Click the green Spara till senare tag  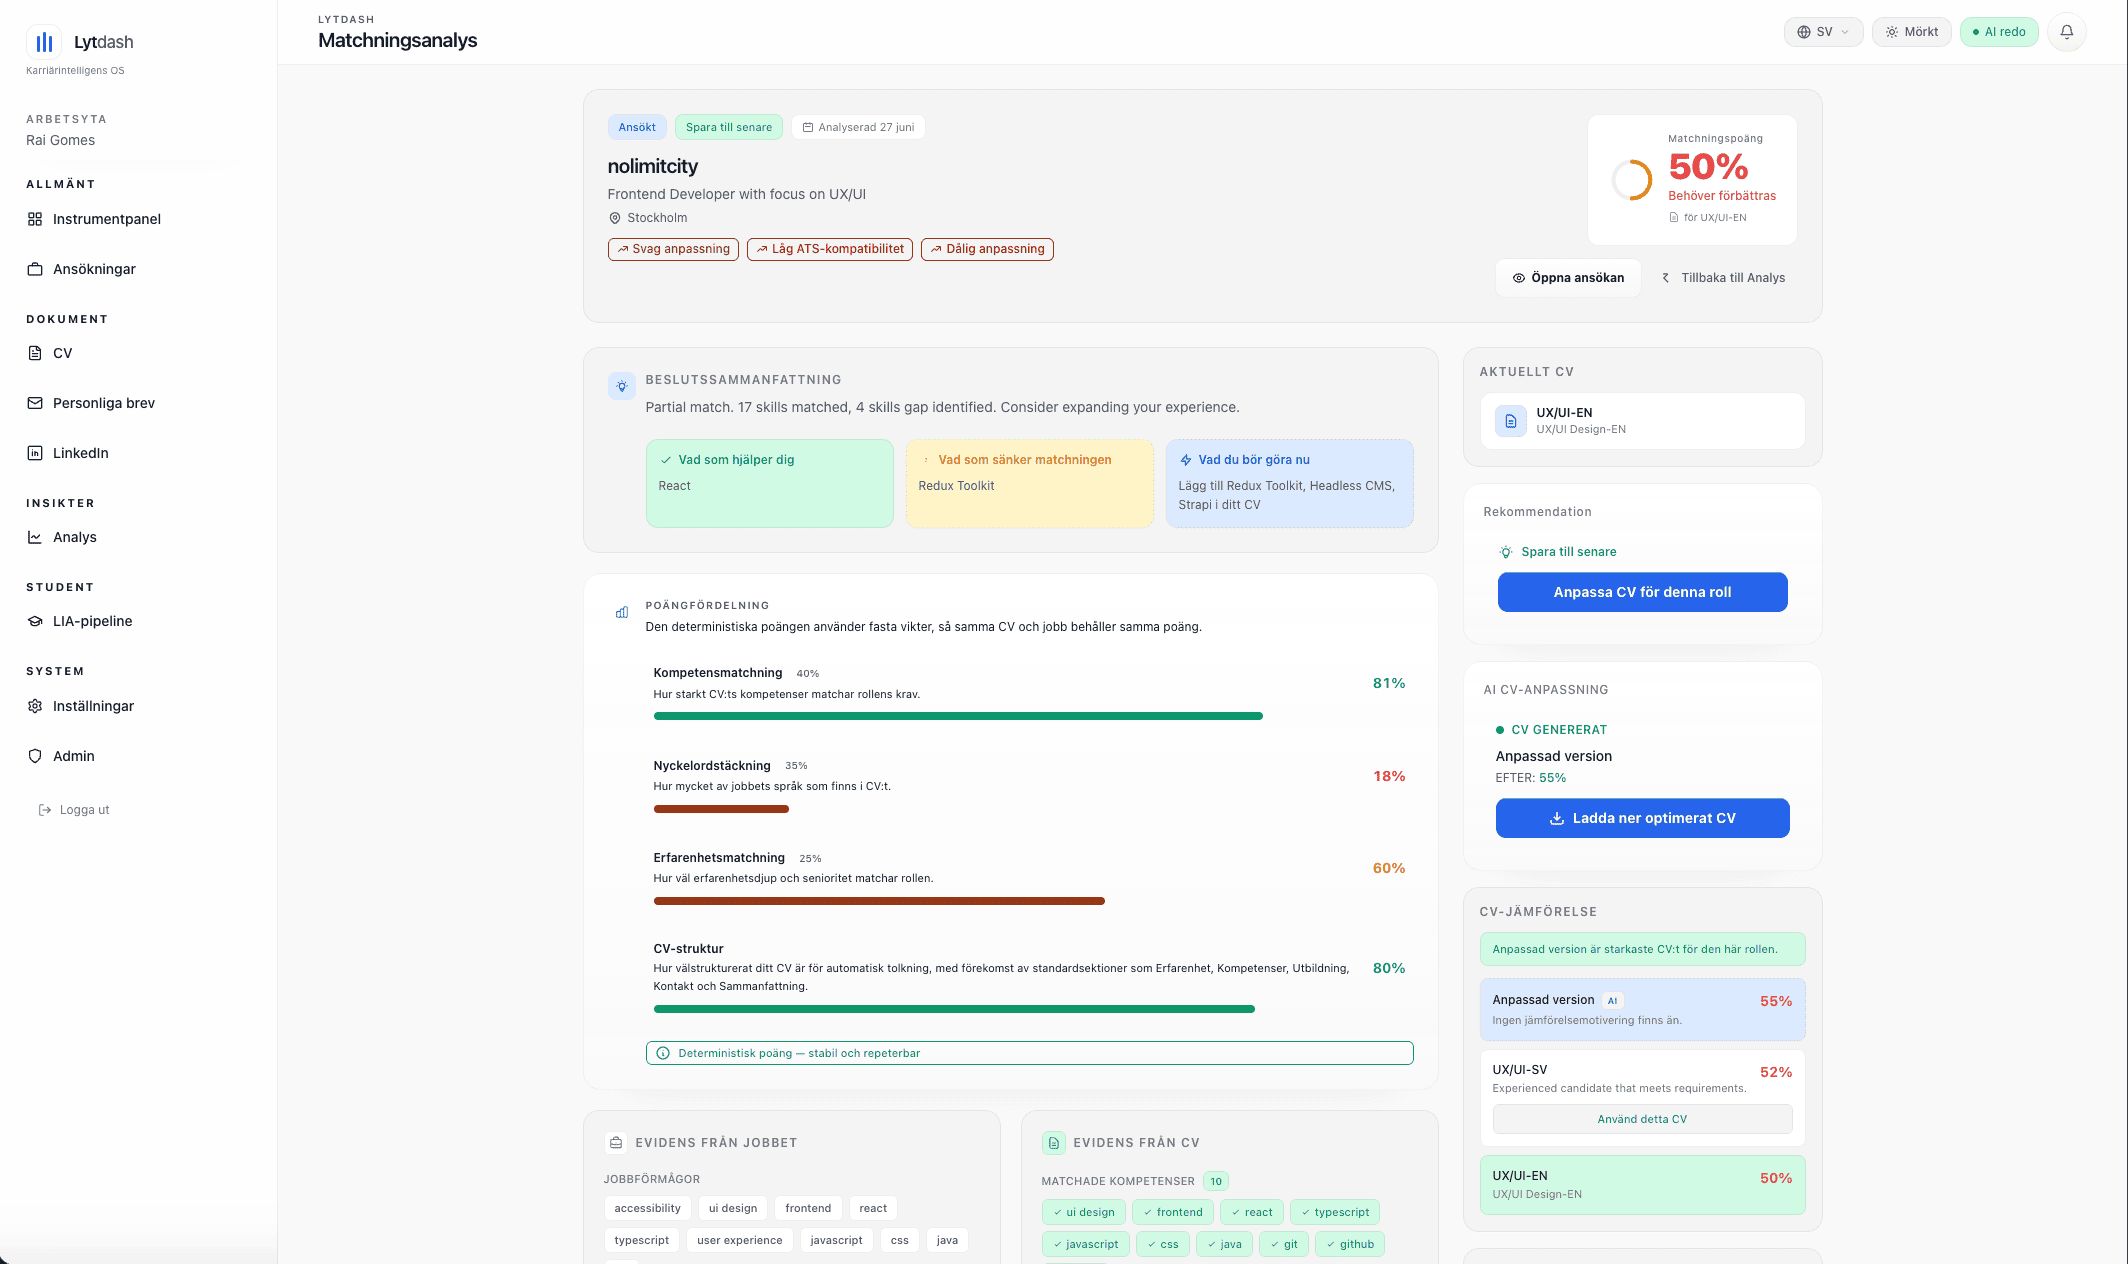pos(729,127)
